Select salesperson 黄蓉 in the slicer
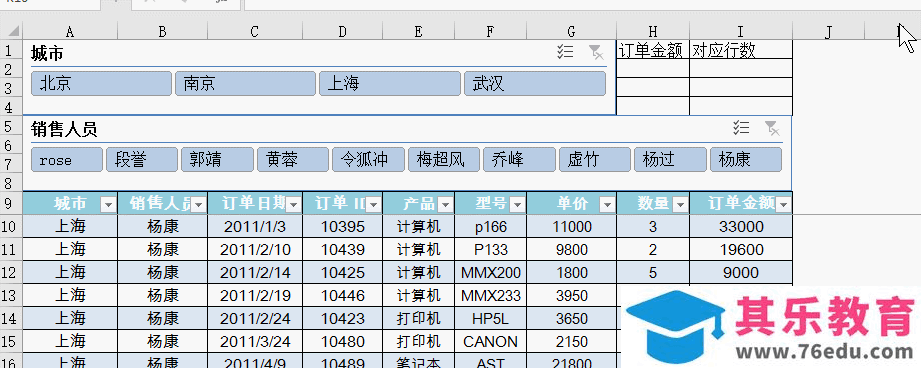This screenshot has width=921, height=368. click(293, 160)
